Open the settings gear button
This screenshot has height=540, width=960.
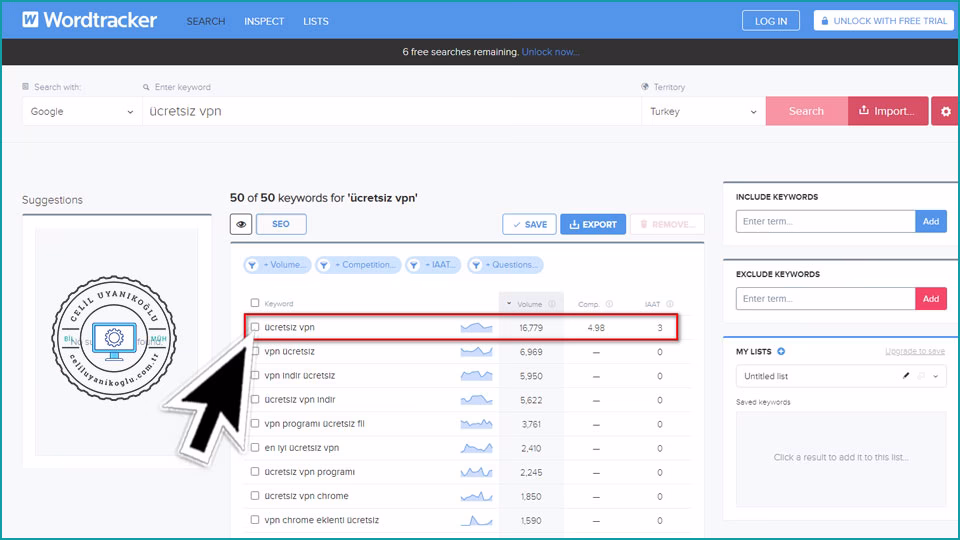[945, 111]
